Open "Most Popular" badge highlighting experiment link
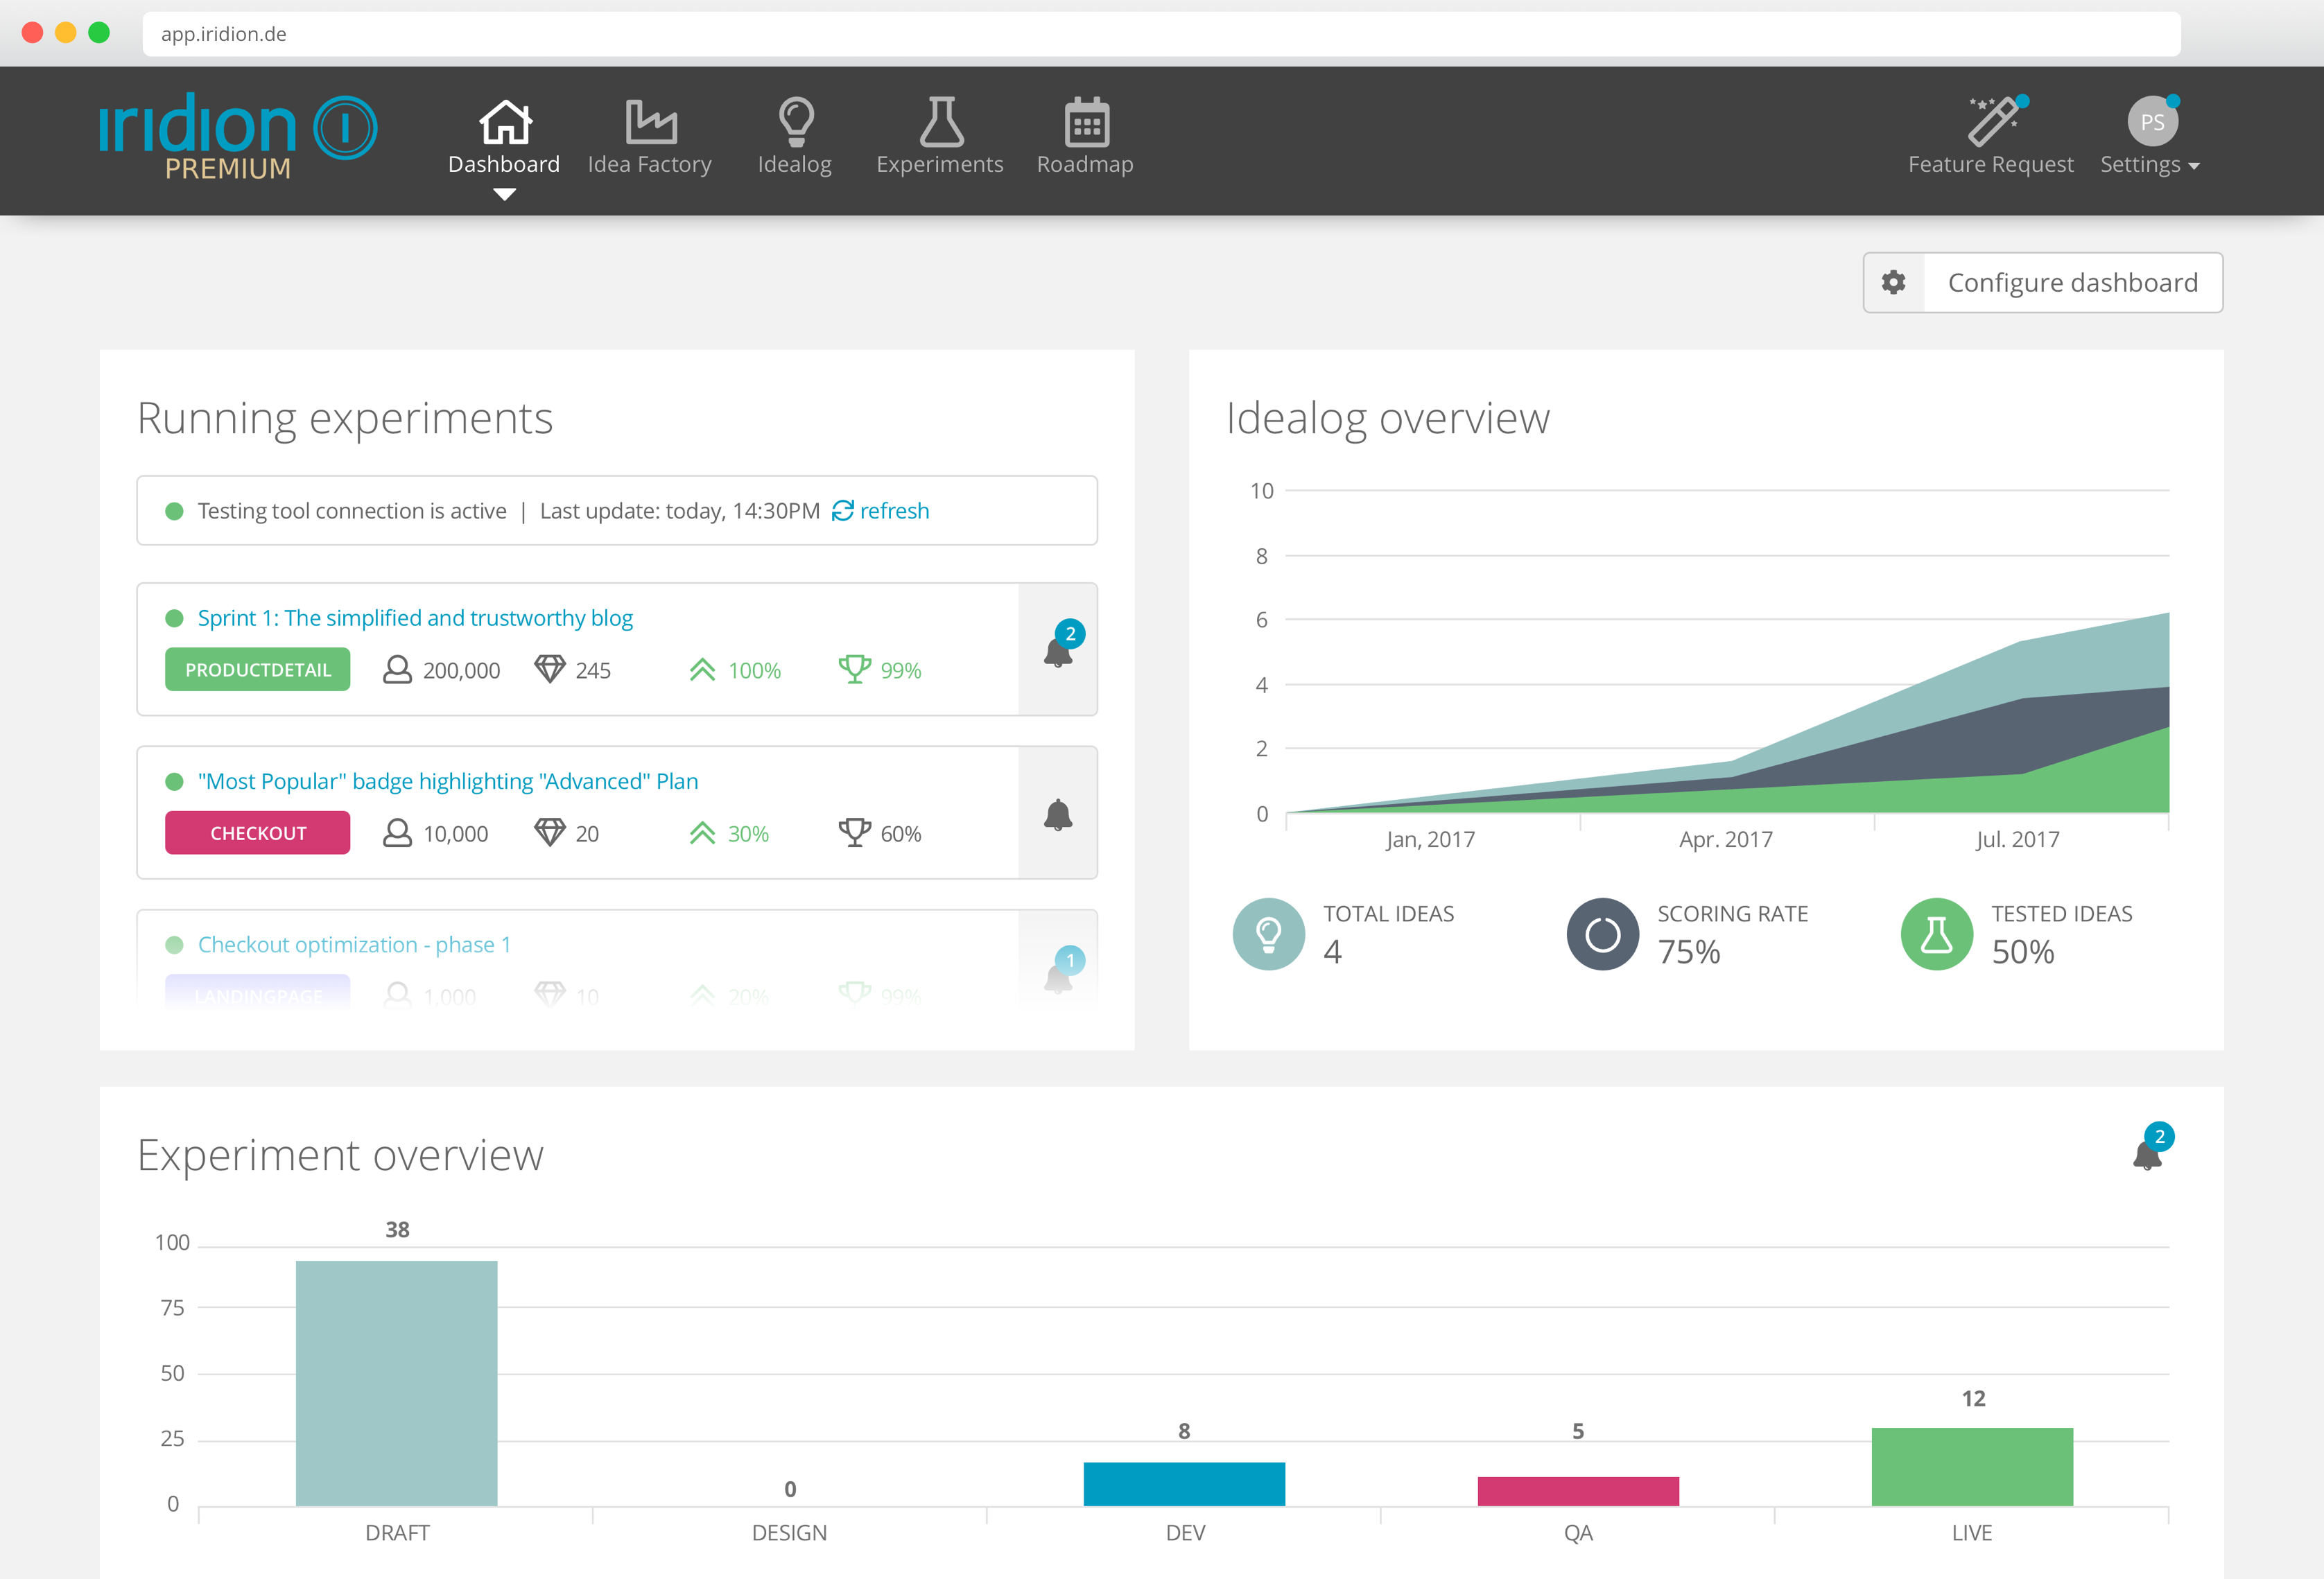This screenshot has height=1579, width=2324. pyautogui.click(x=448, y=781)
